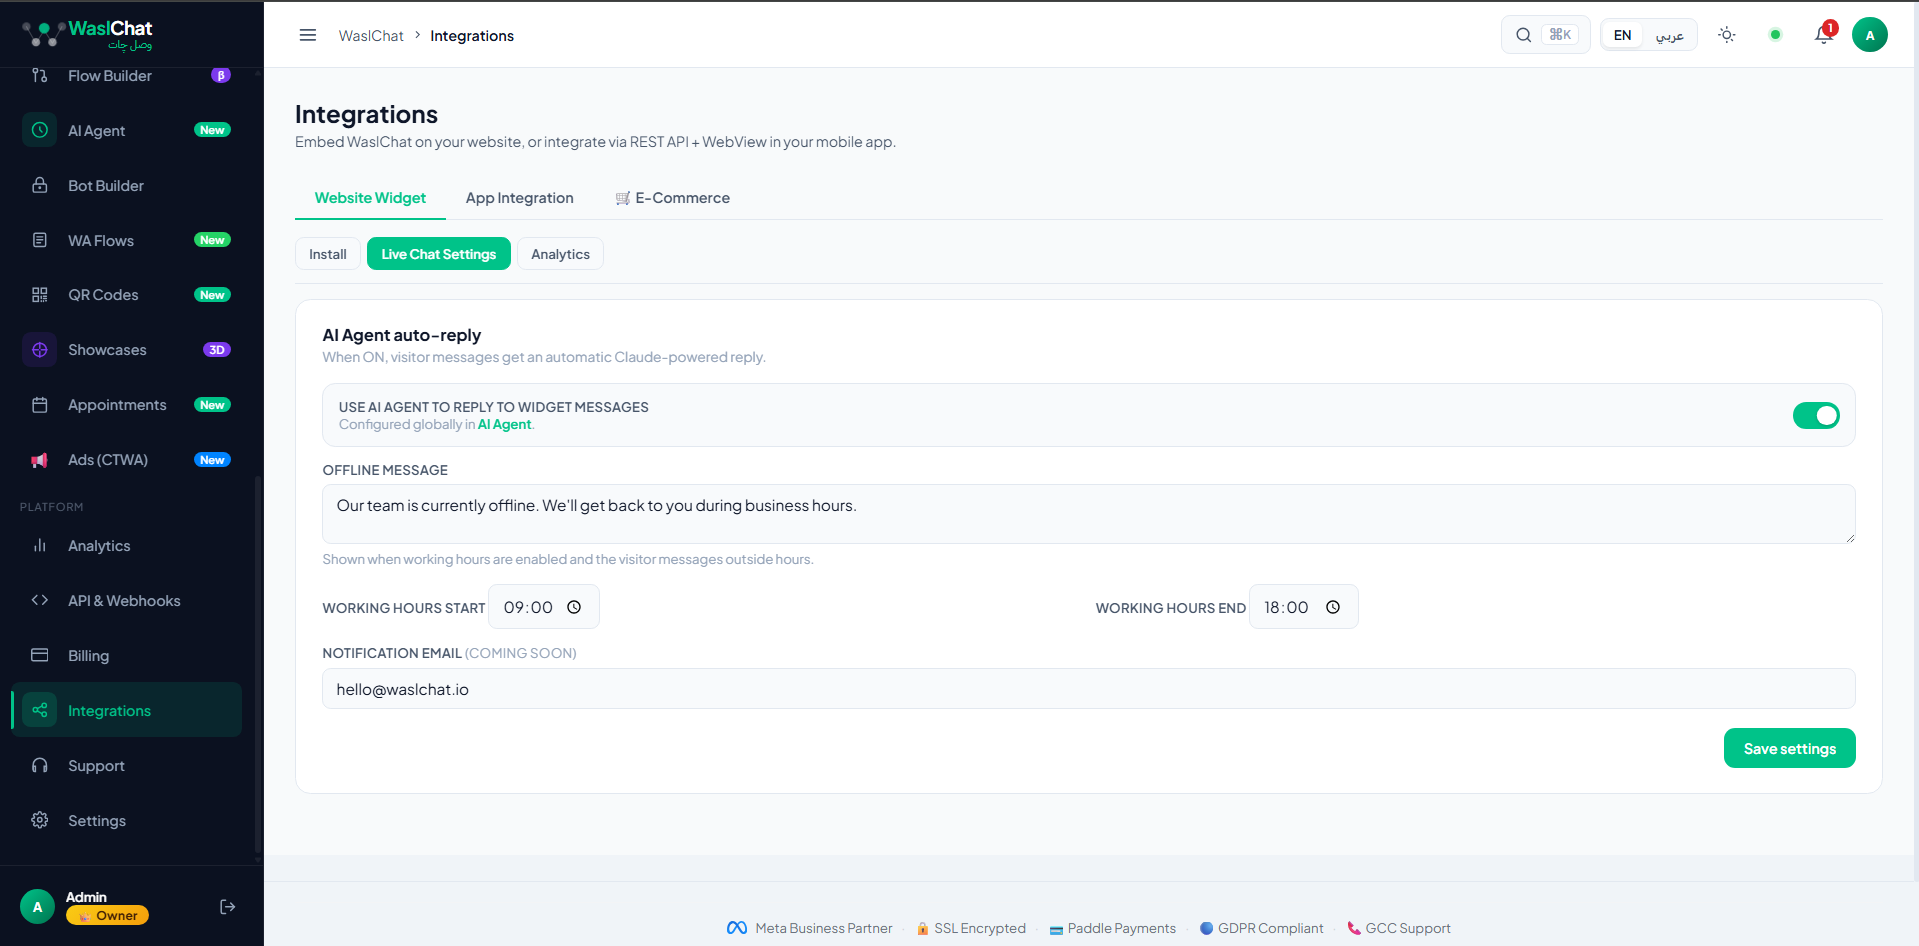1919x946 pixels.
Task: Switch to the Website Widget tab
Action: coord(370,198)
